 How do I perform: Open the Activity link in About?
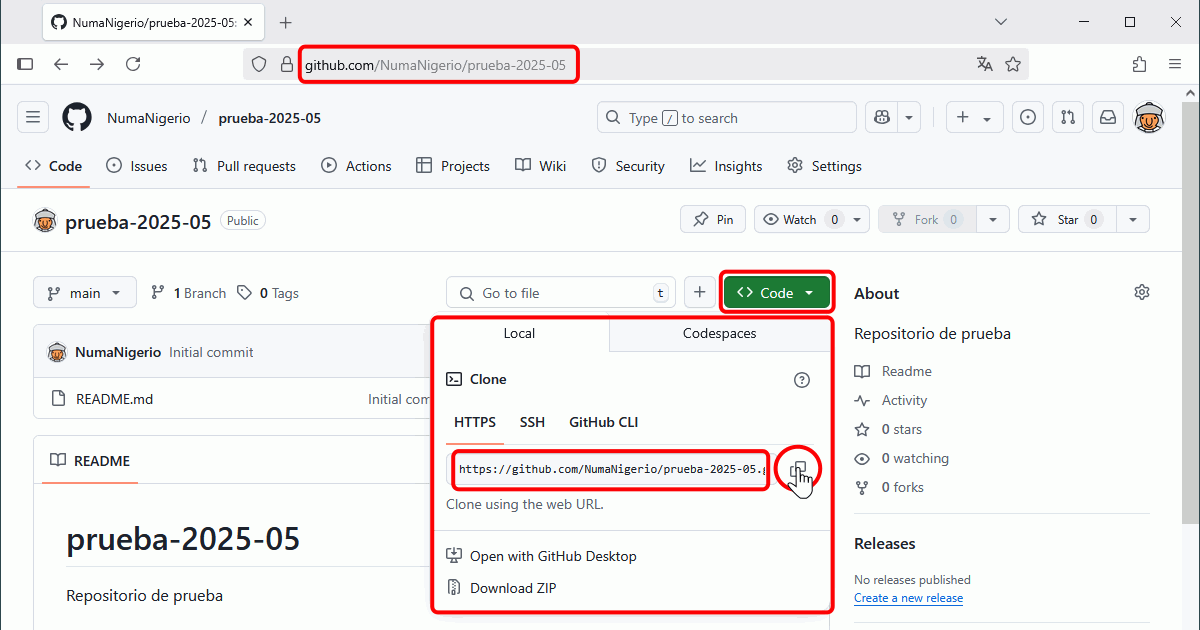(x=904, y=400)
